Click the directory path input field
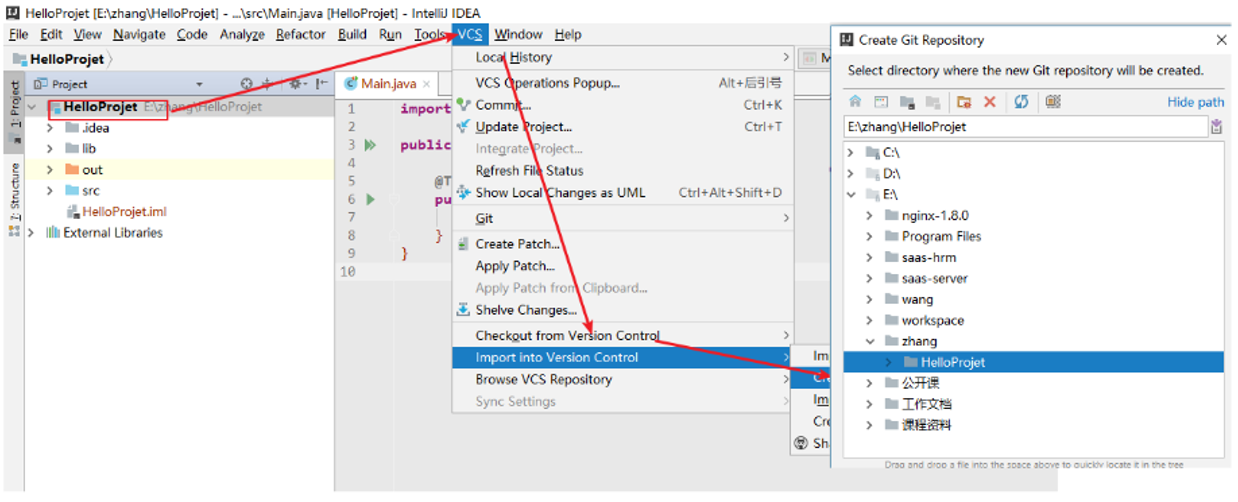This screenshot has height=502, width=1238. click(1025, 127)
